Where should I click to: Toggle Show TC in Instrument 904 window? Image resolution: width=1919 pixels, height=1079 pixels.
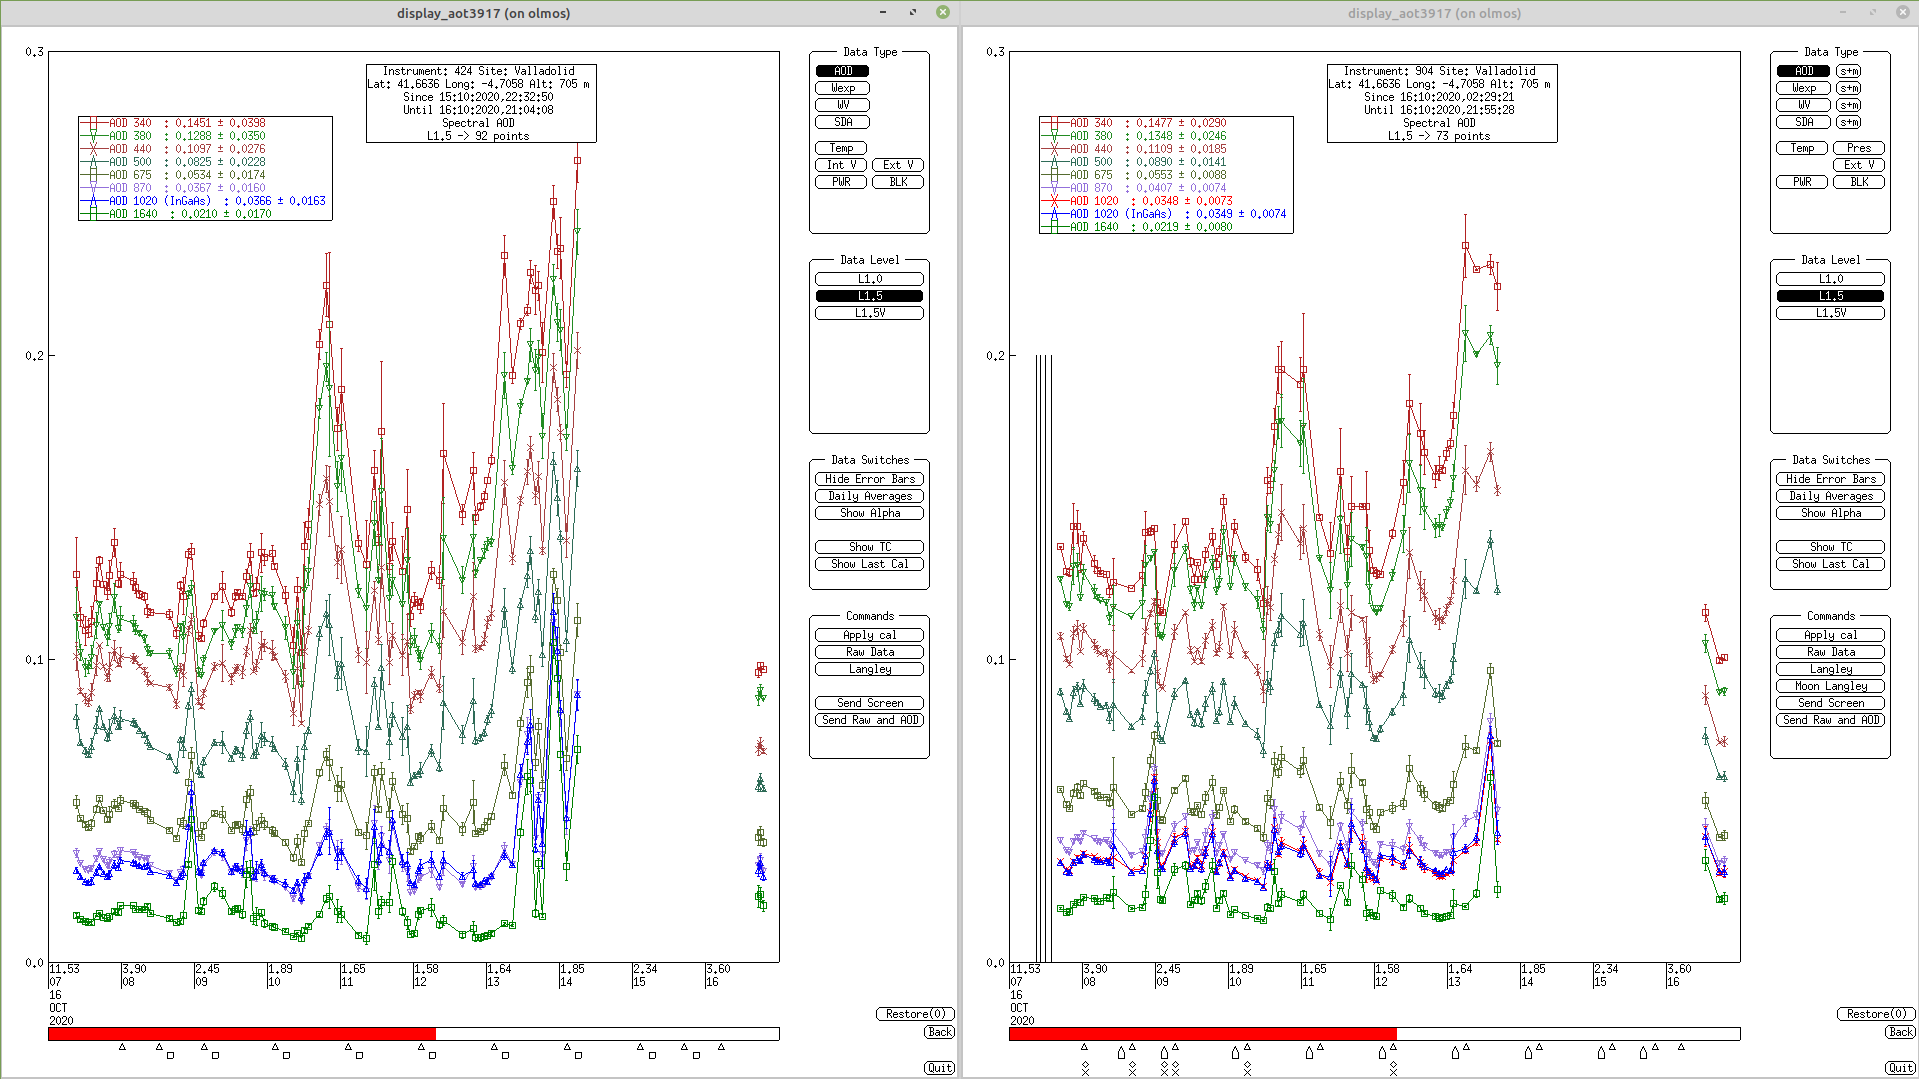click(1830, 547)
